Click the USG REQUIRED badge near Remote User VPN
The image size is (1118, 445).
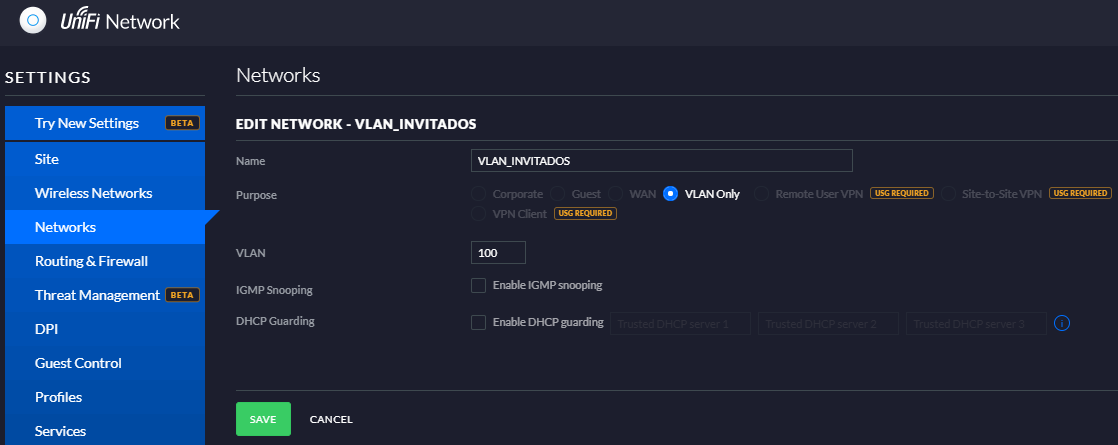click(901, 193)
